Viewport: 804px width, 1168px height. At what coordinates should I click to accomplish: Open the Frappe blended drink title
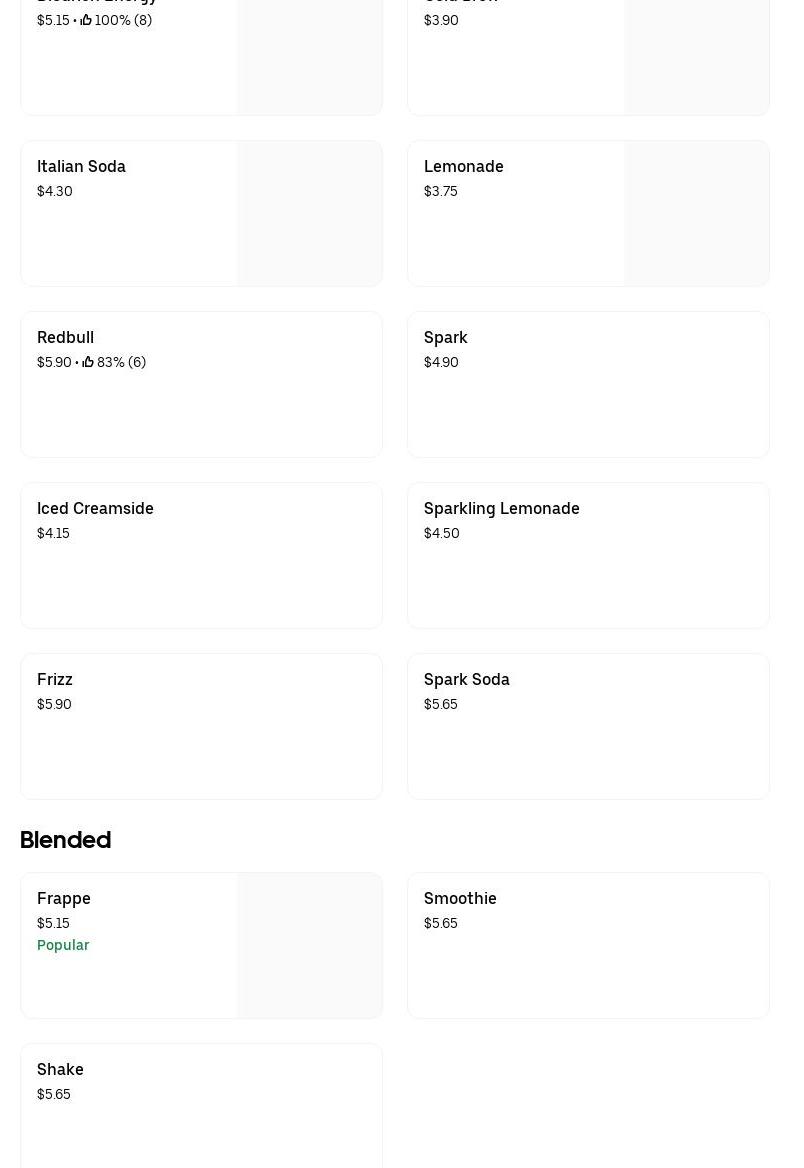click(64, 899)
